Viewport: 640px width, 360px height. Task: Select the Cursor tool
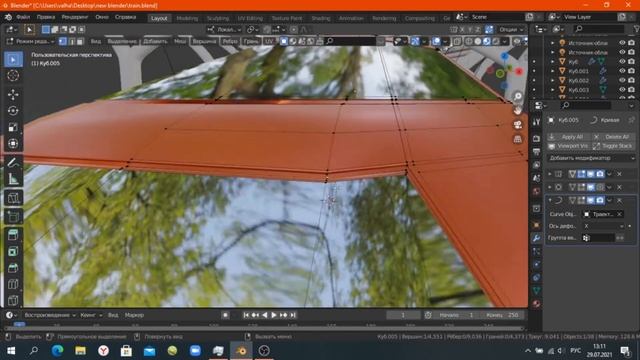[x=13, y=76]
